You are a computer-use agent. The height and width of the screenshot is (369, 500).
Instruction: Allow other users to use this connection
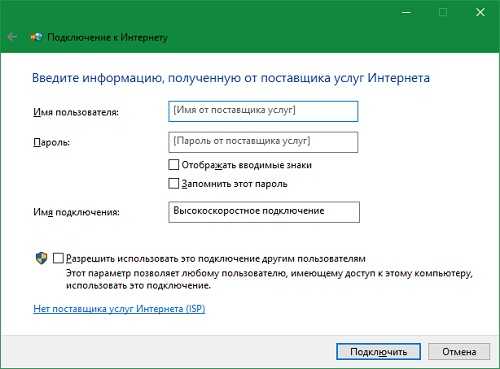coord(58,258)
